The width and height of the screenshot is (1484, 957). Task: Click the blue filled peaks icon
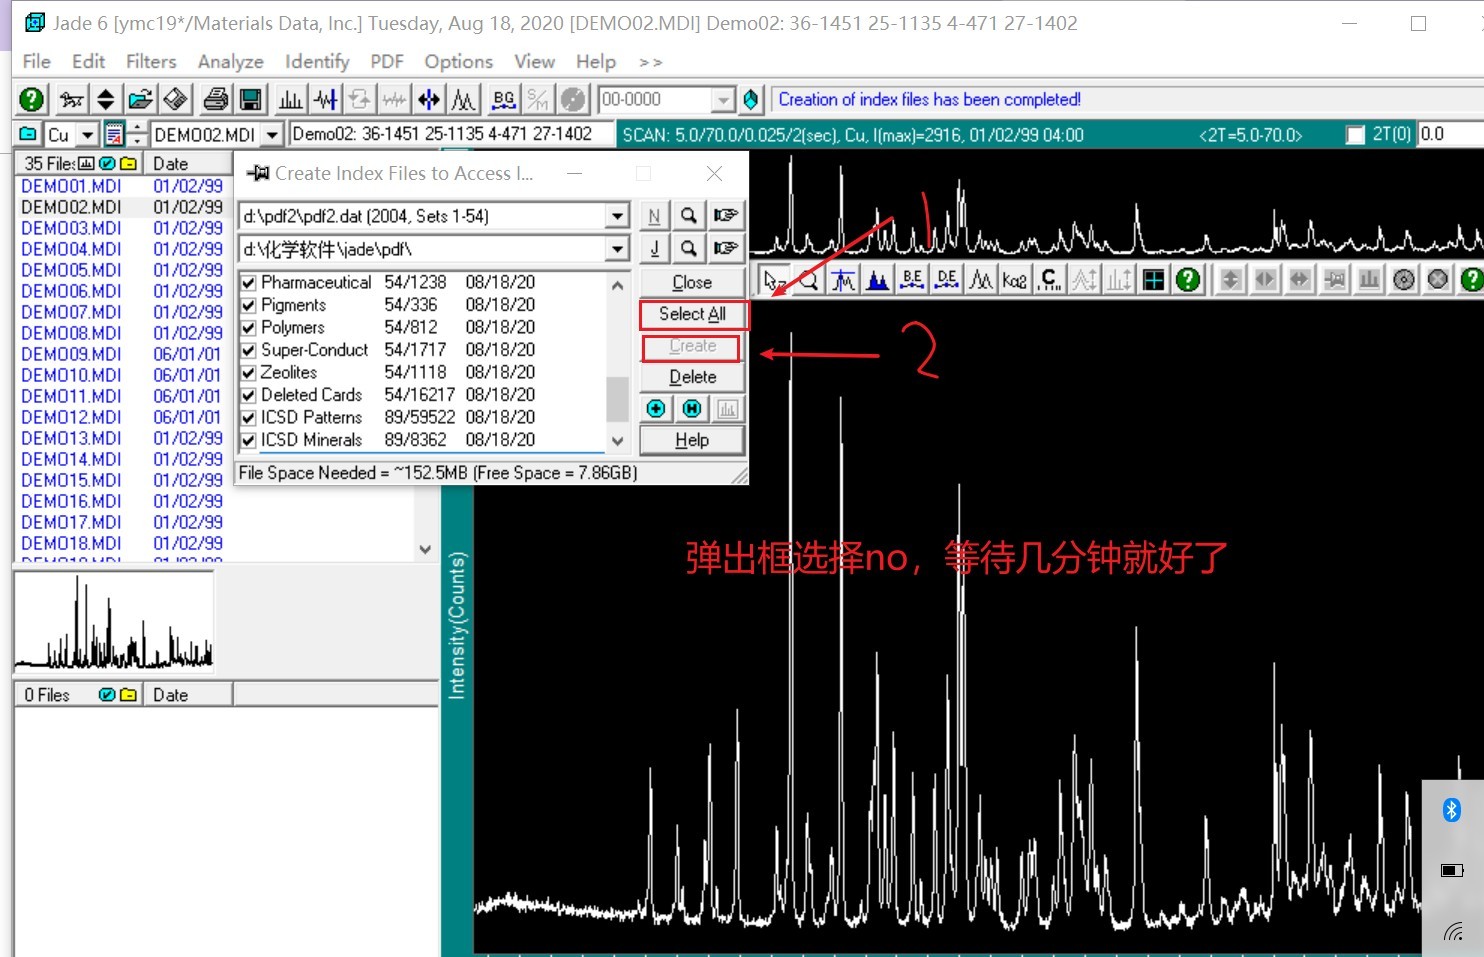(x=878, y=280)
